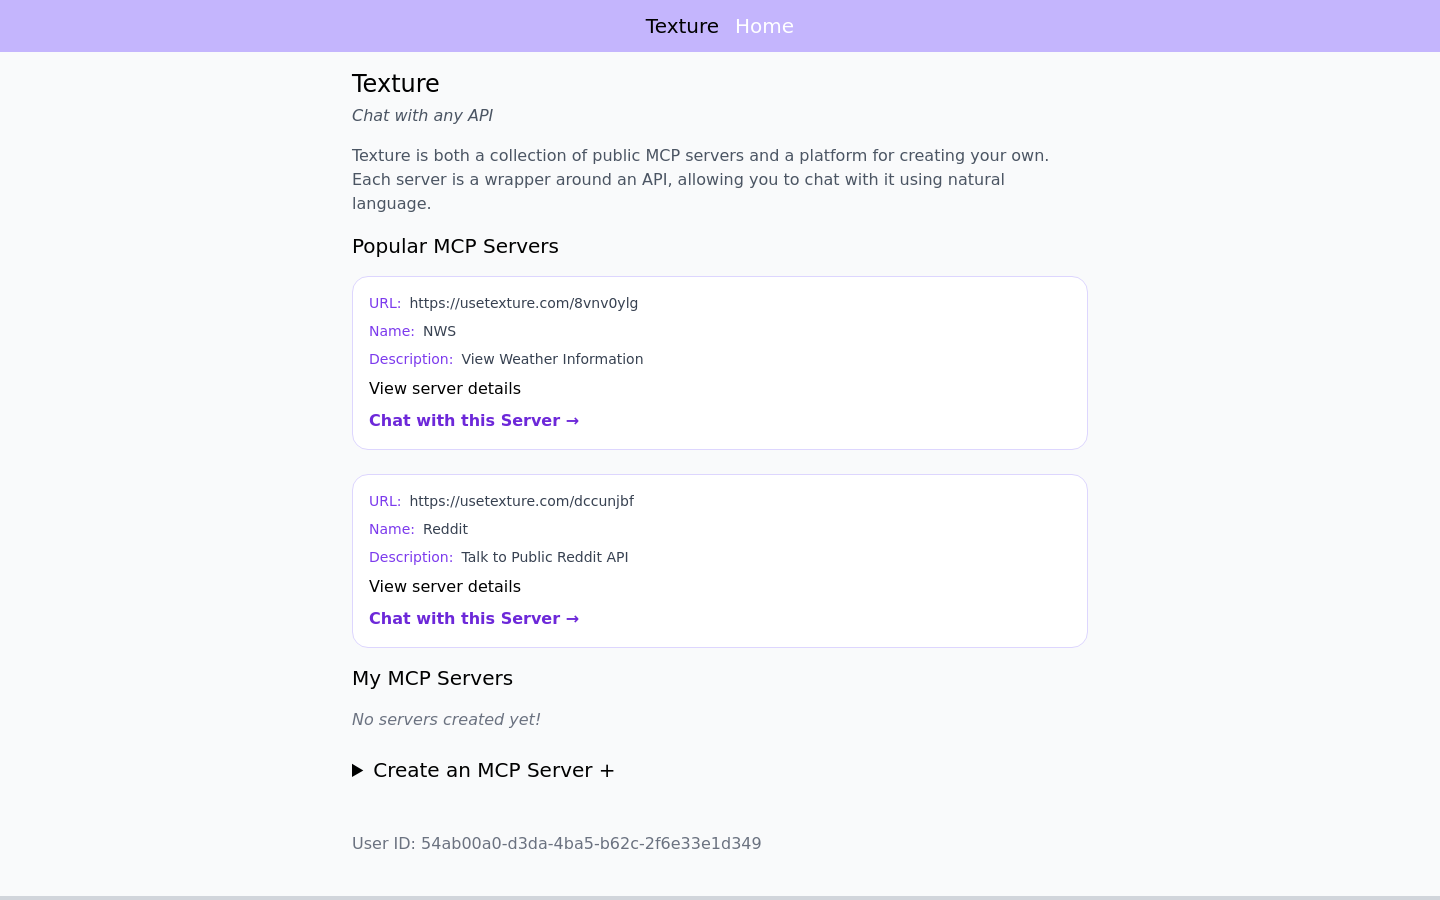Image resolution: width=1440 pixels, height=900 pixels.
Task: Click the NWS server name
Action: 439,331
